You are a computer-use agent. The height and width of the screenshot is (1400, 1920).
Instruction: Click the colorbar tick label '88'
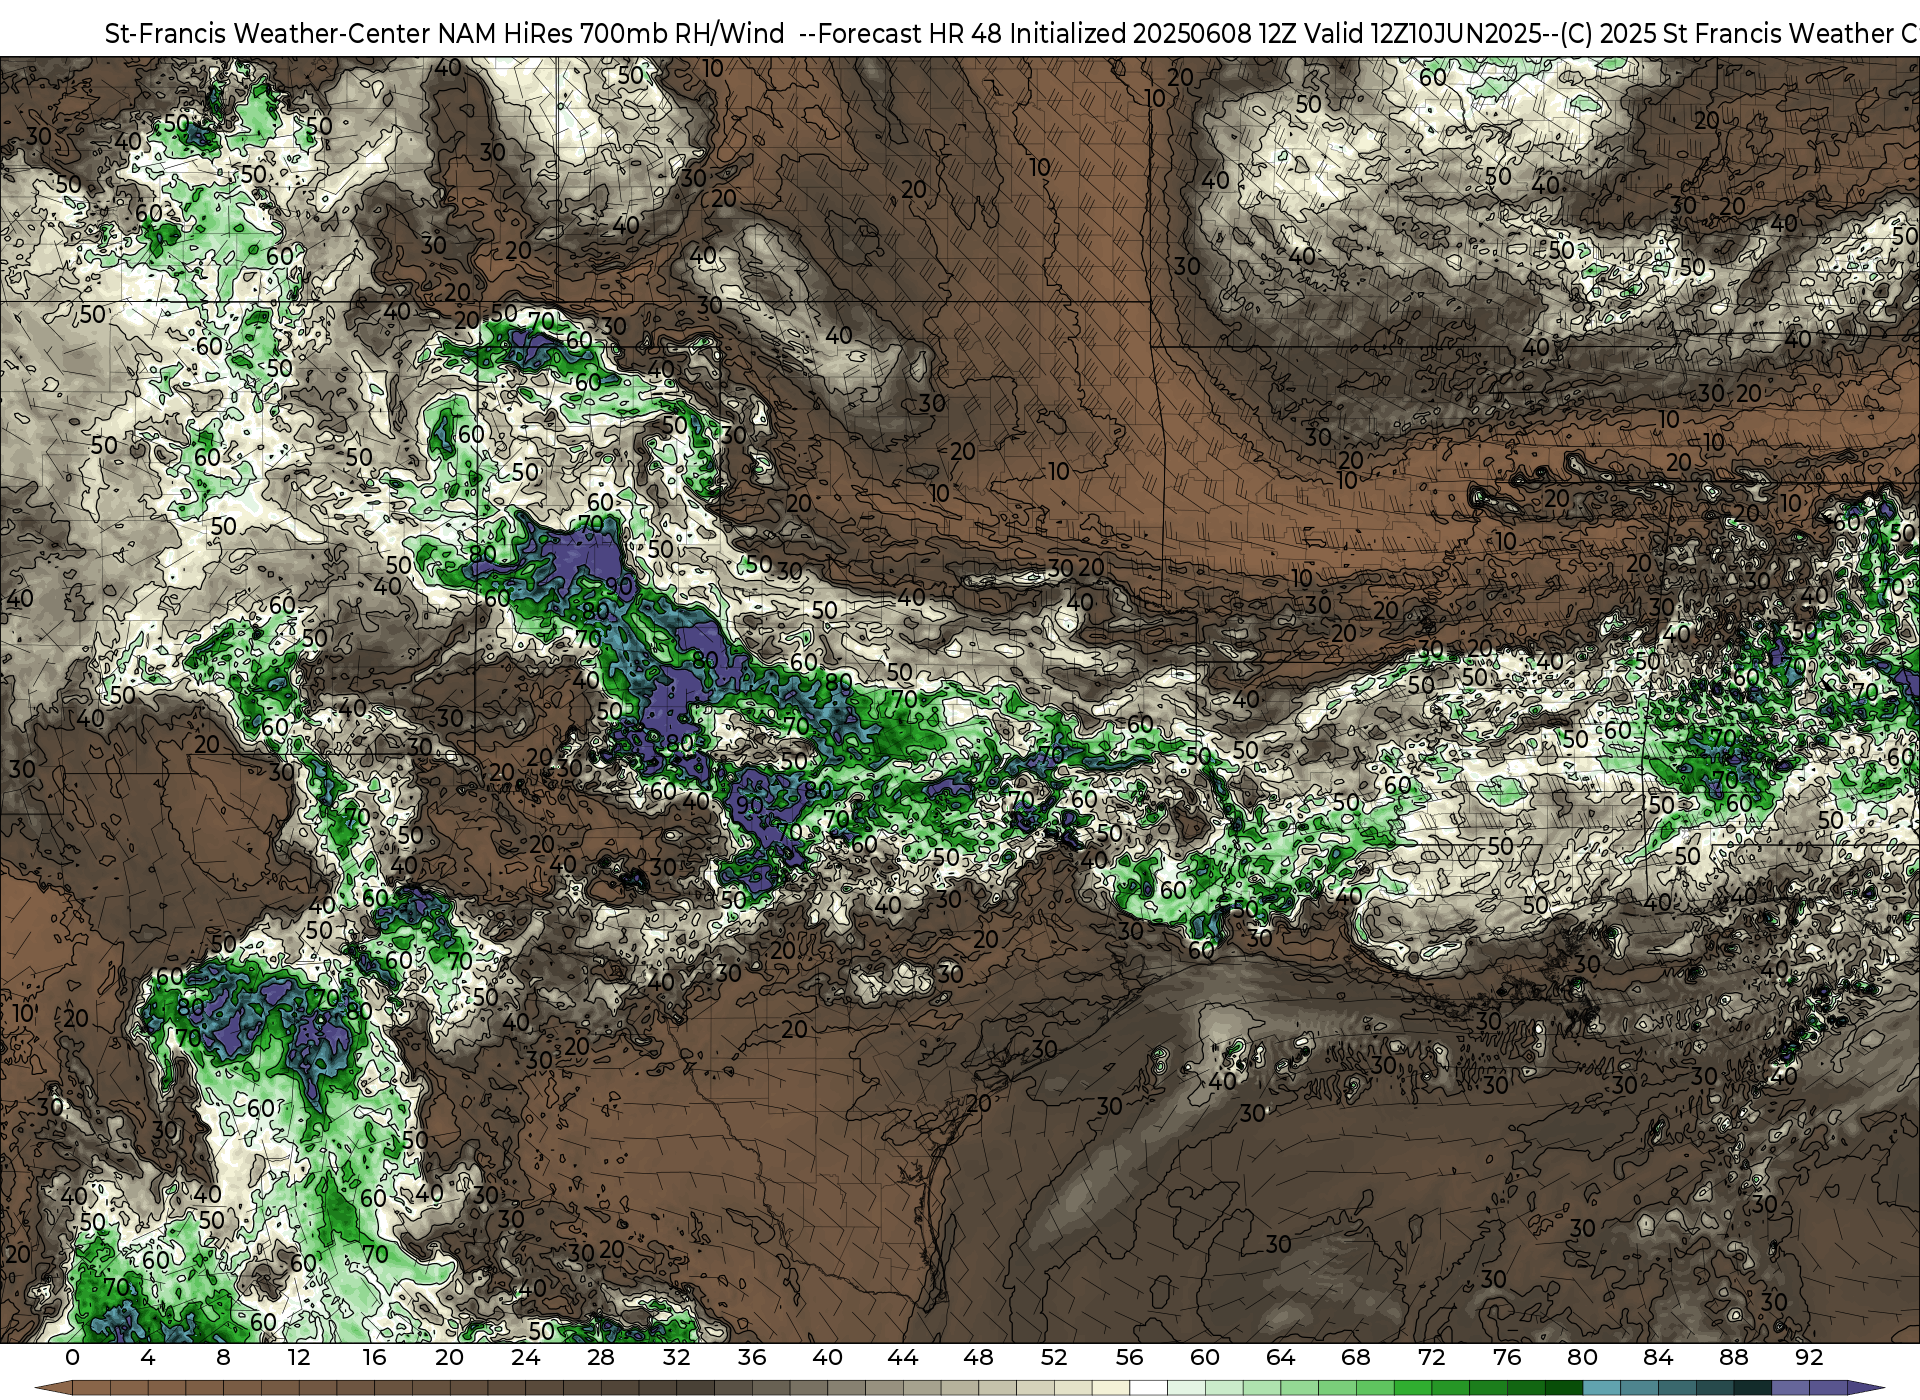(1734, 1357)
